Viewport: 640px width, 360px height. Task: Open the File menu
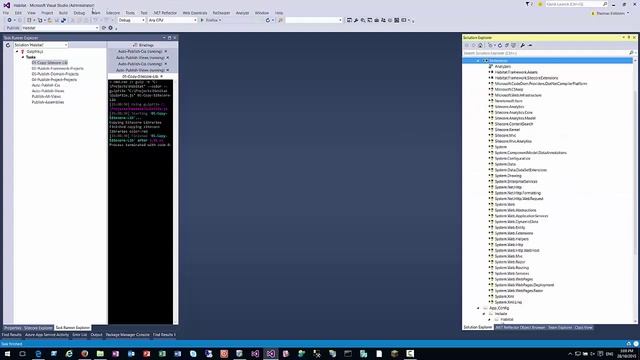click(6, 13)
